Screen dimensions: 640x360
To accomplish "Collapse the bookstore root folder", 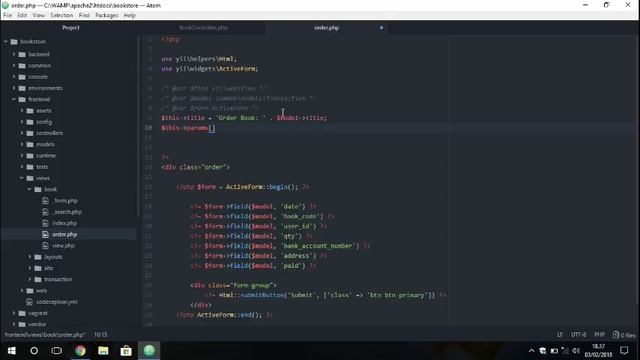I will [x=6, y=42].
